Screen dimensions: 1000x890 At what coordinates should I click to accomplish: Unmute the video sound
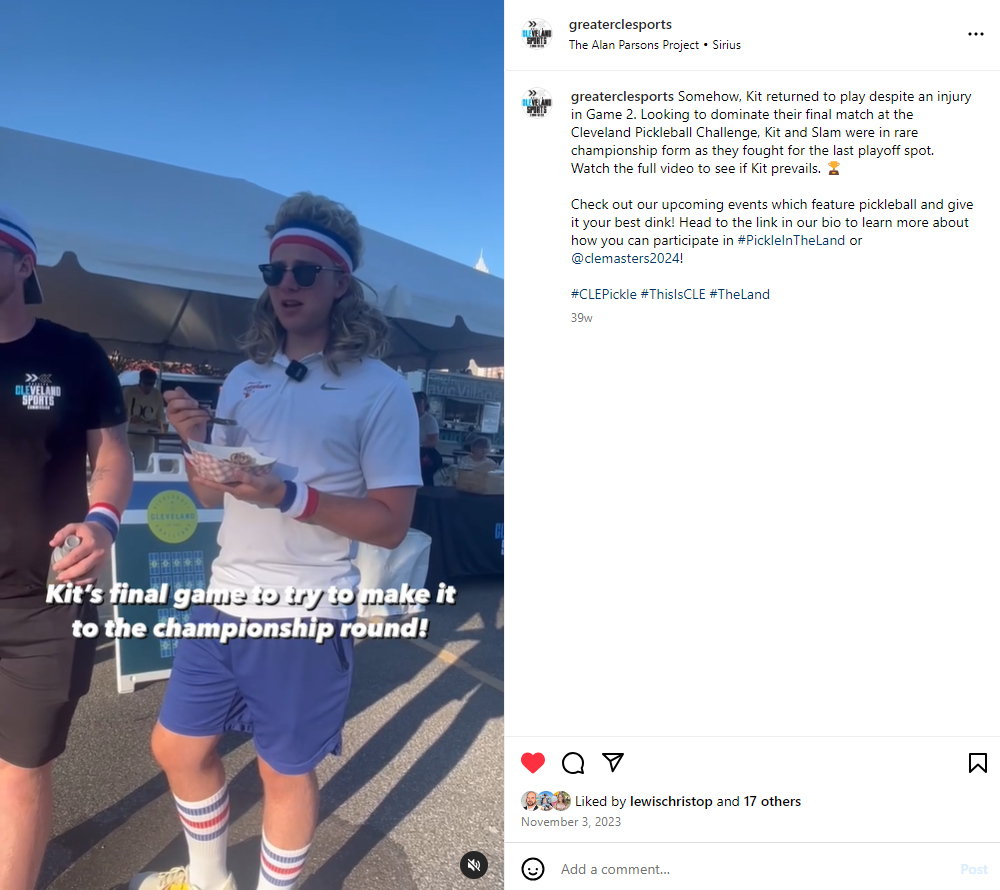[474, 864]
